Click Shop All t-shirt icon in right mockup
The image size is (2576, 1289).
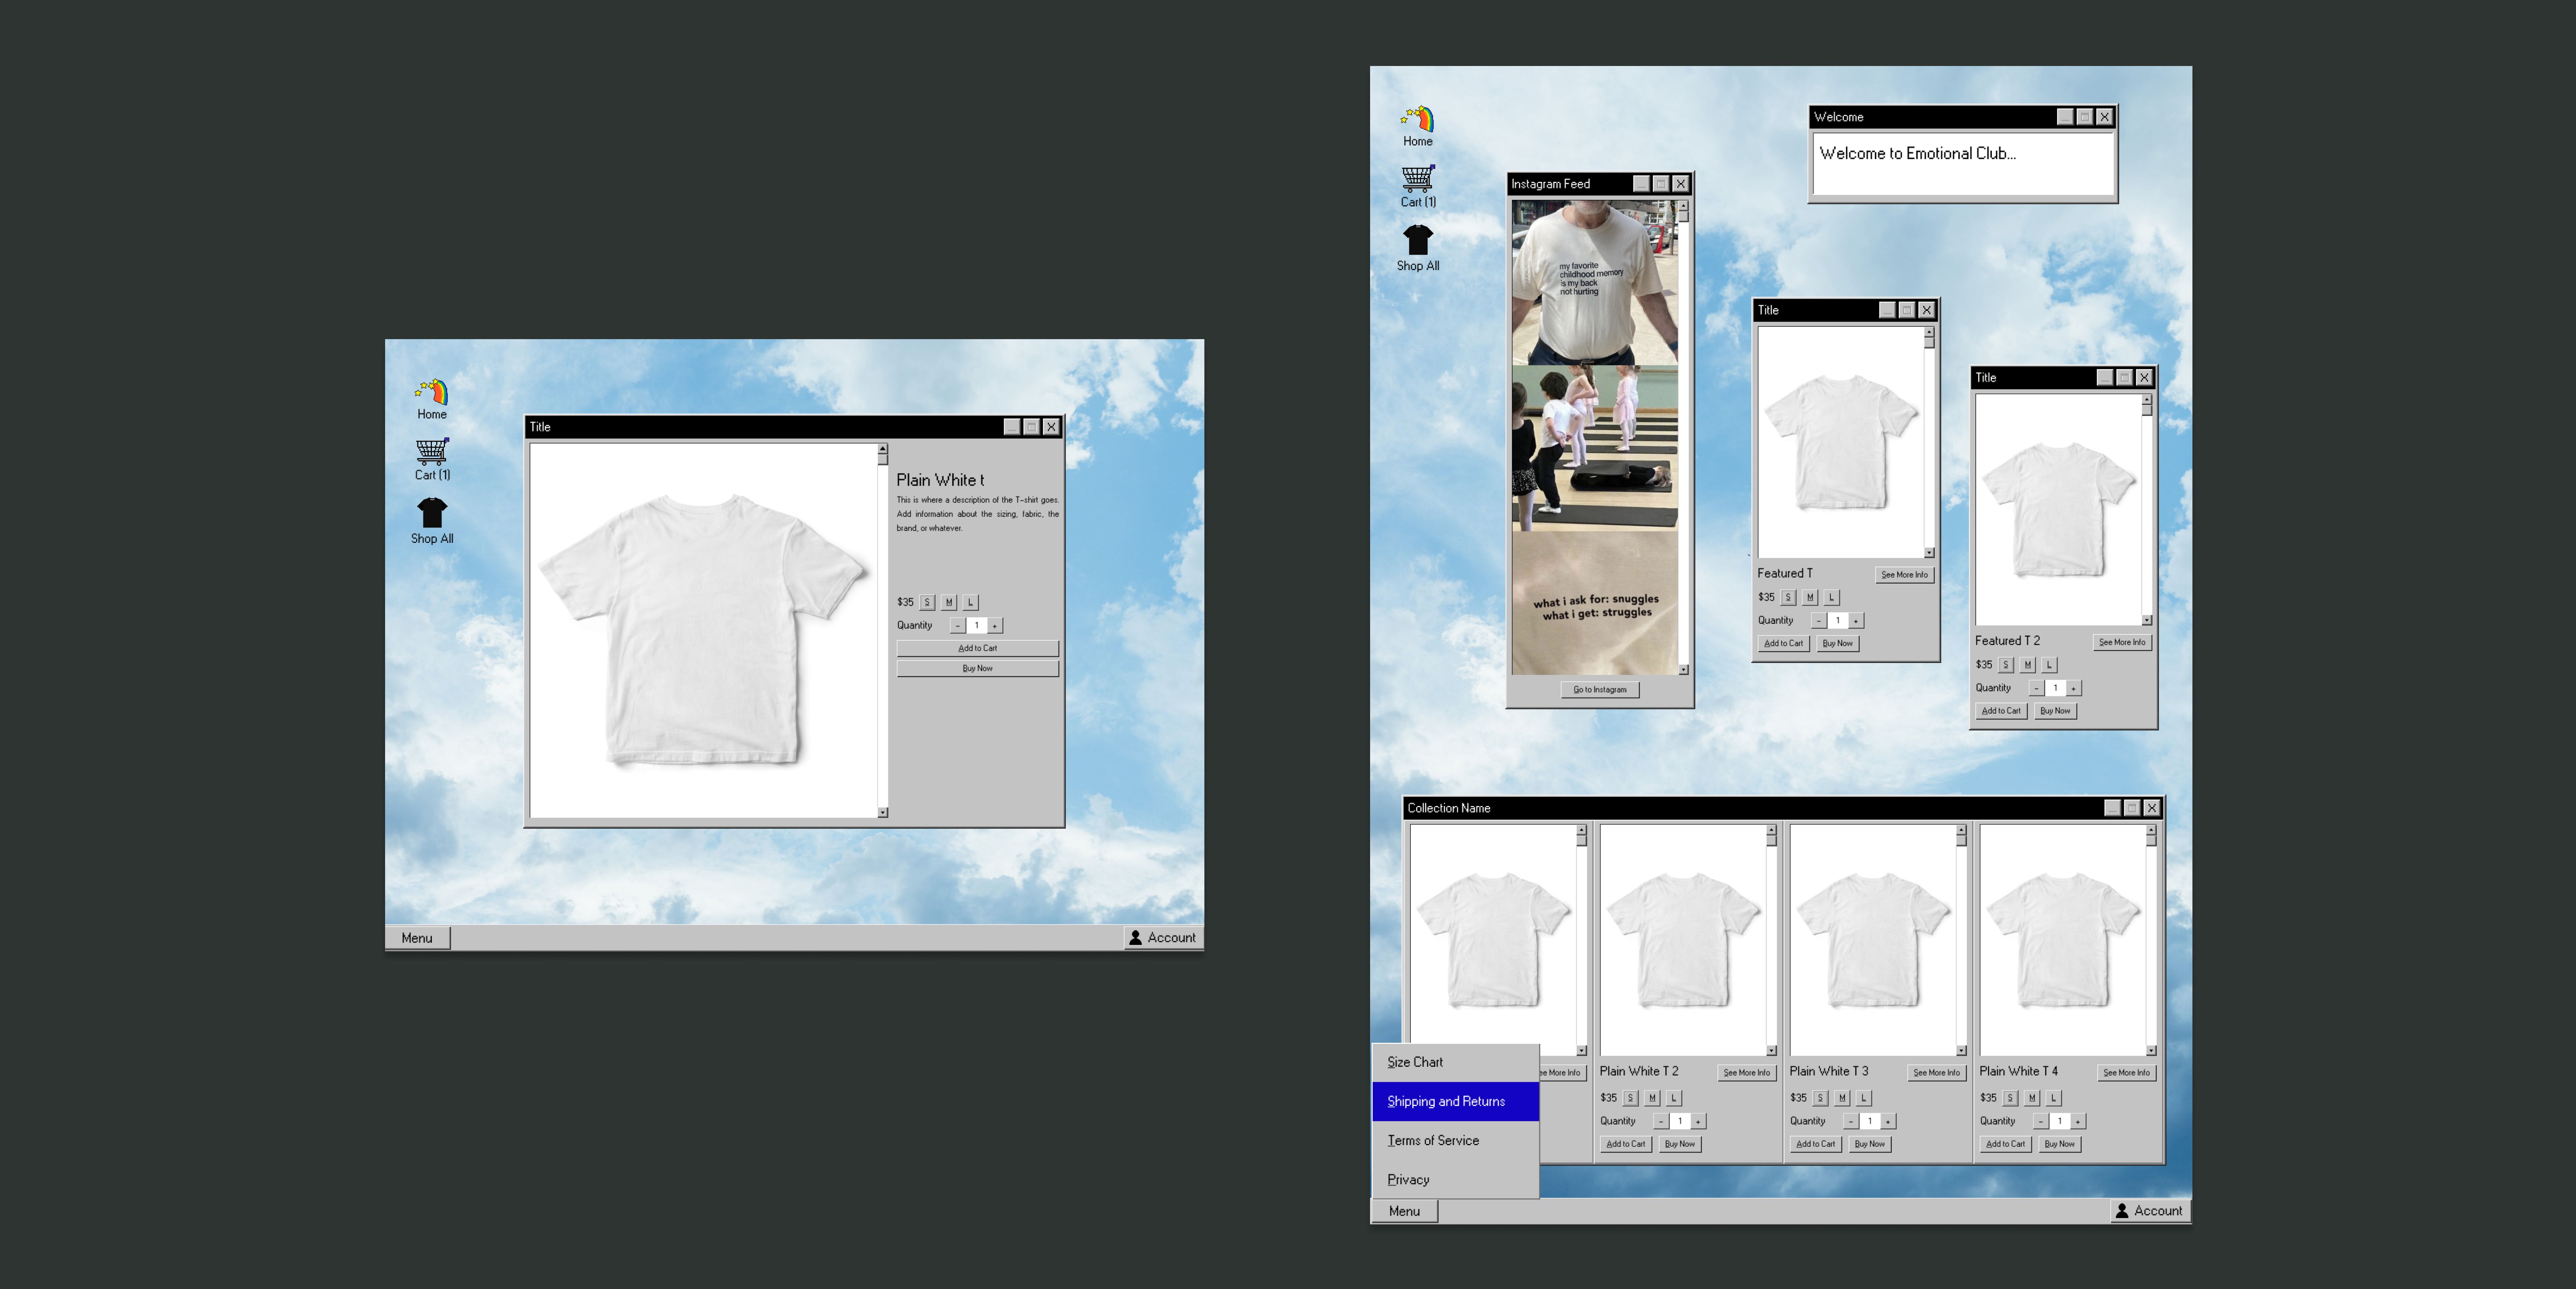(1418, 240)
